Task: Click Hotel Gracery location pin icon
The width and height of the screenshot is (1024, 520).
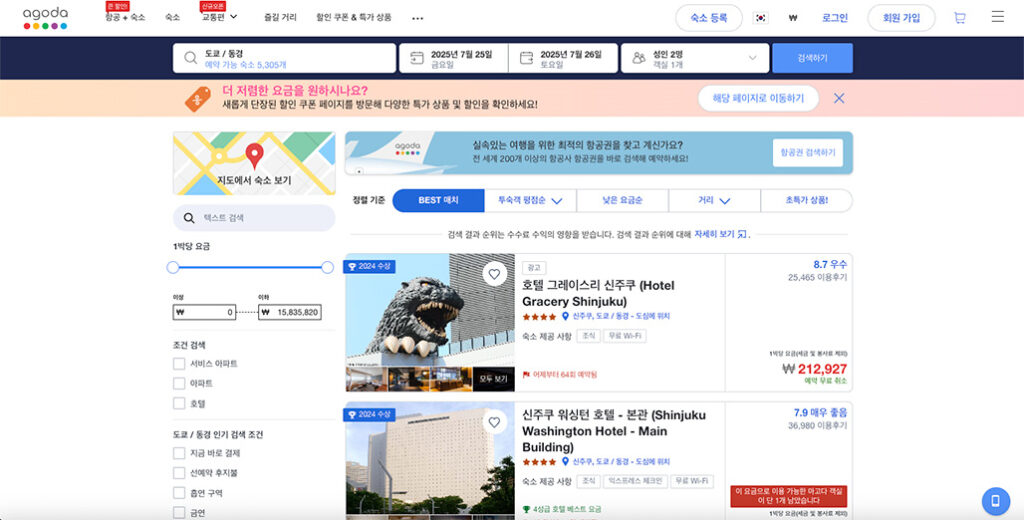Action: coord(566,316)
